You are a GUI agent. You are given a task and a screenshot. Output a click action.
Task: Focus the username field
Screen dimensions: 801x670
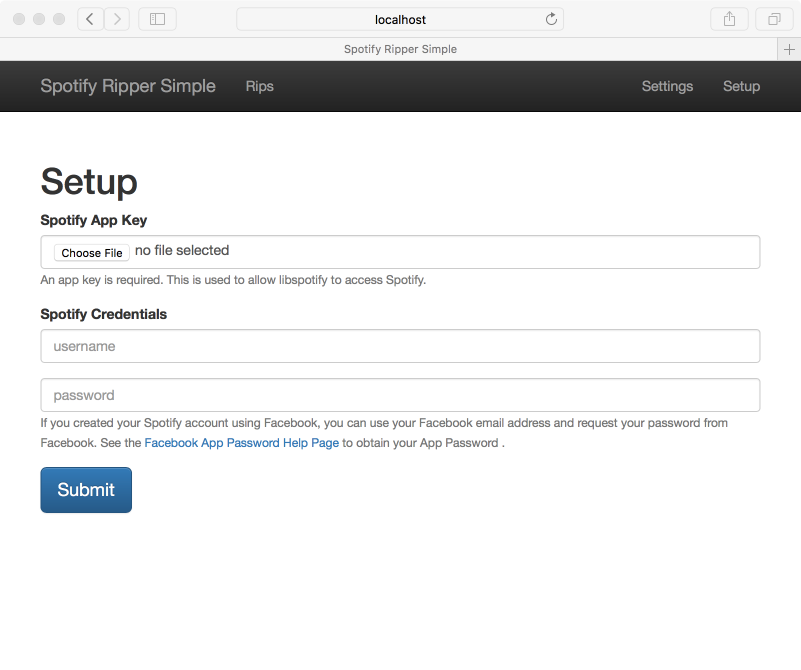(400, 346)
